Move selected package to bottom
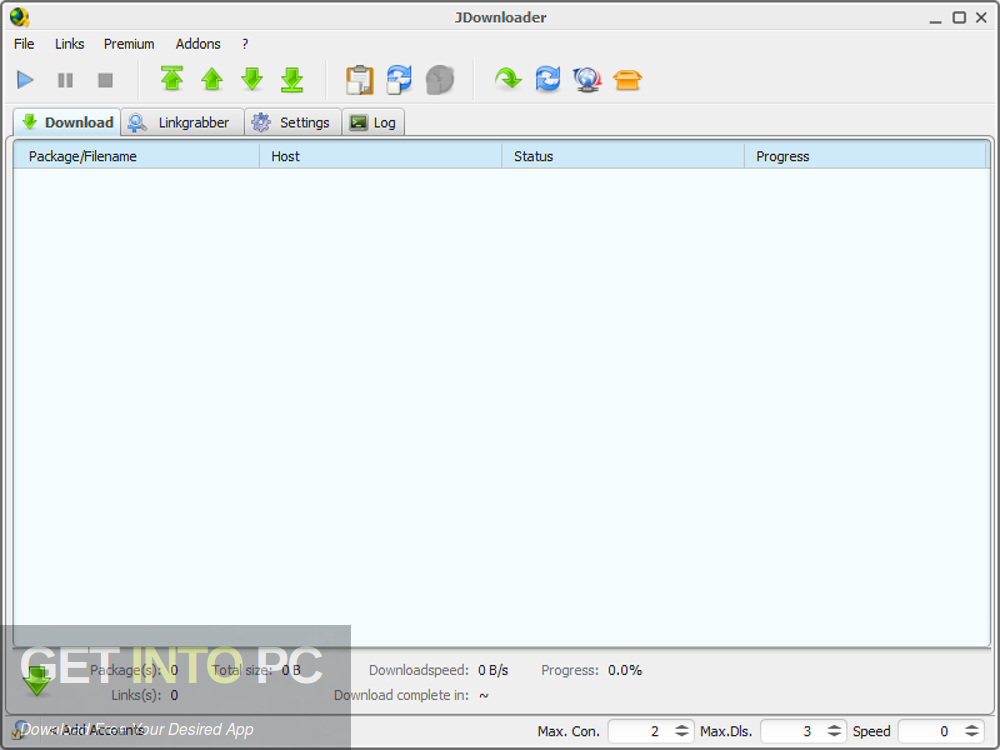Viewport: 1000px width, 750px height. point(292,80)
